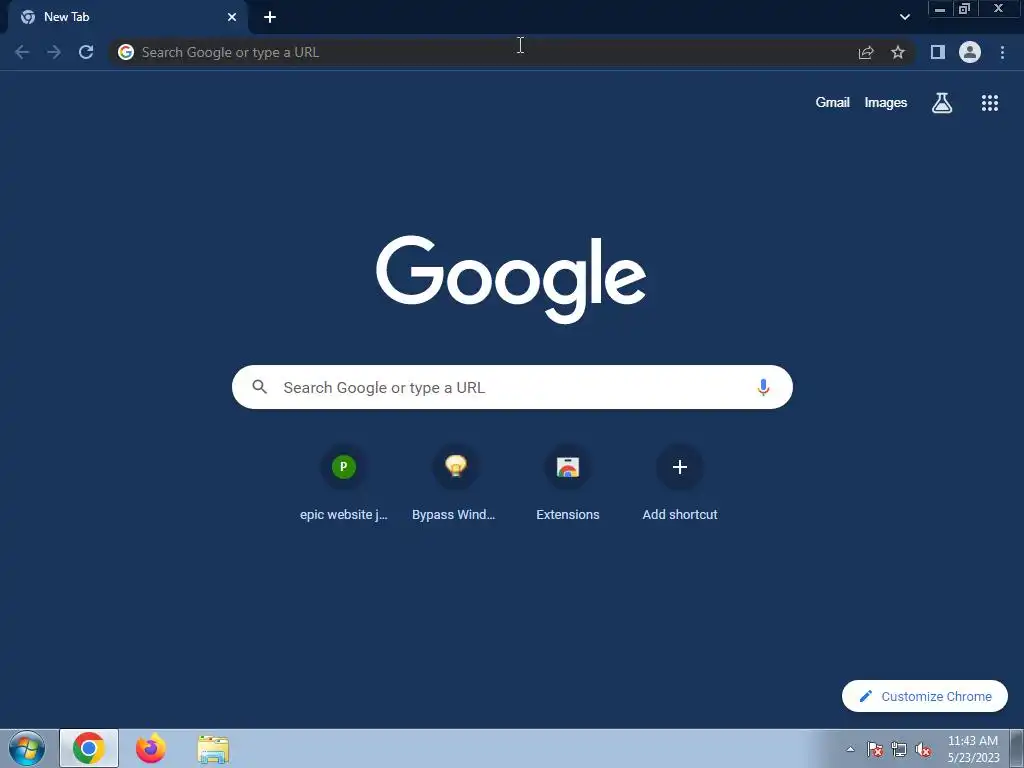
Task: Expand the tab search chevron
Action: point(904,17)
